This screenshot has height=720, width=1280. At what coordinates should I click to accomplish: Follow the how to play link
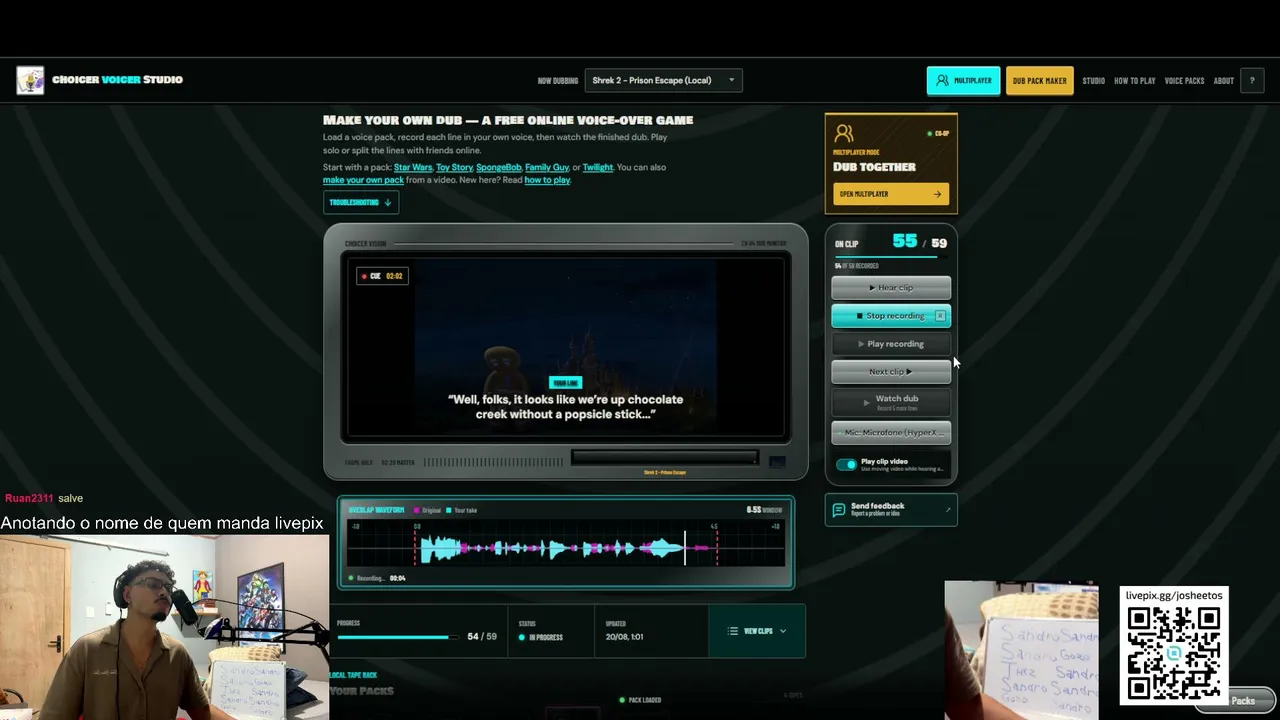pyautogui.click(x=547, y=180)
